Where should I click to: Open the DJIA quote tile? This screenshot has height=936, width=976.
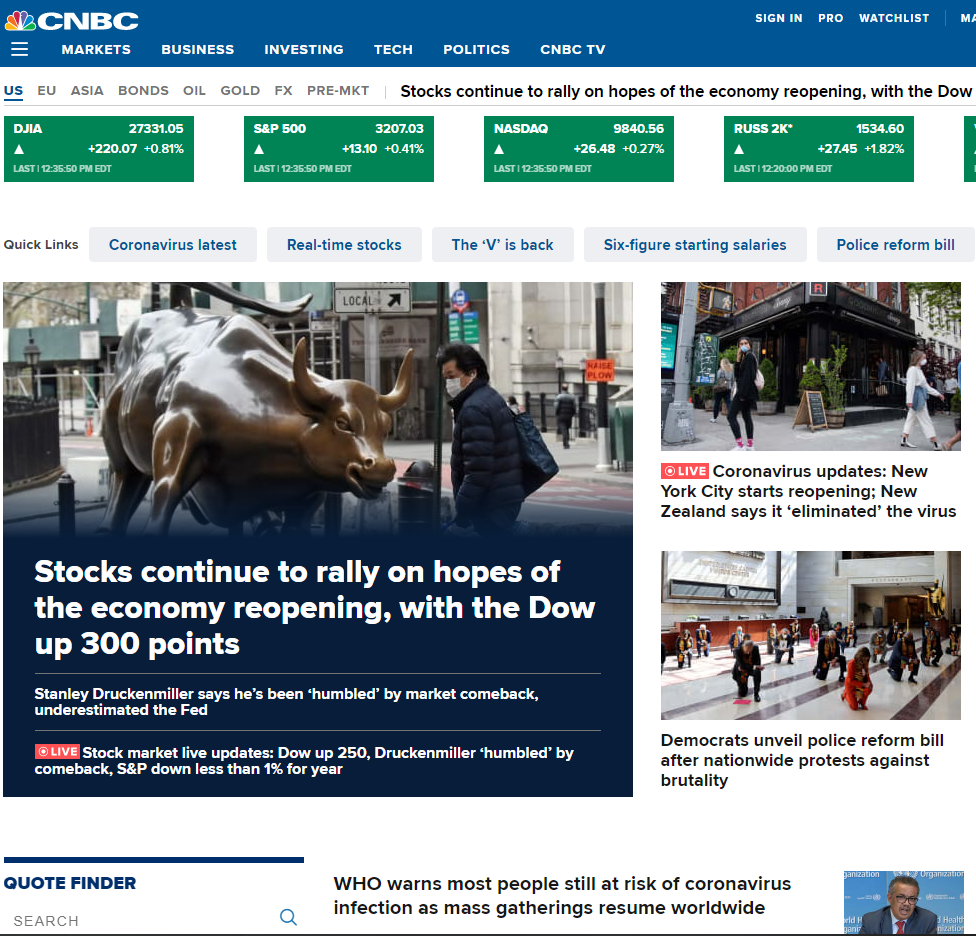coord(99,149)
